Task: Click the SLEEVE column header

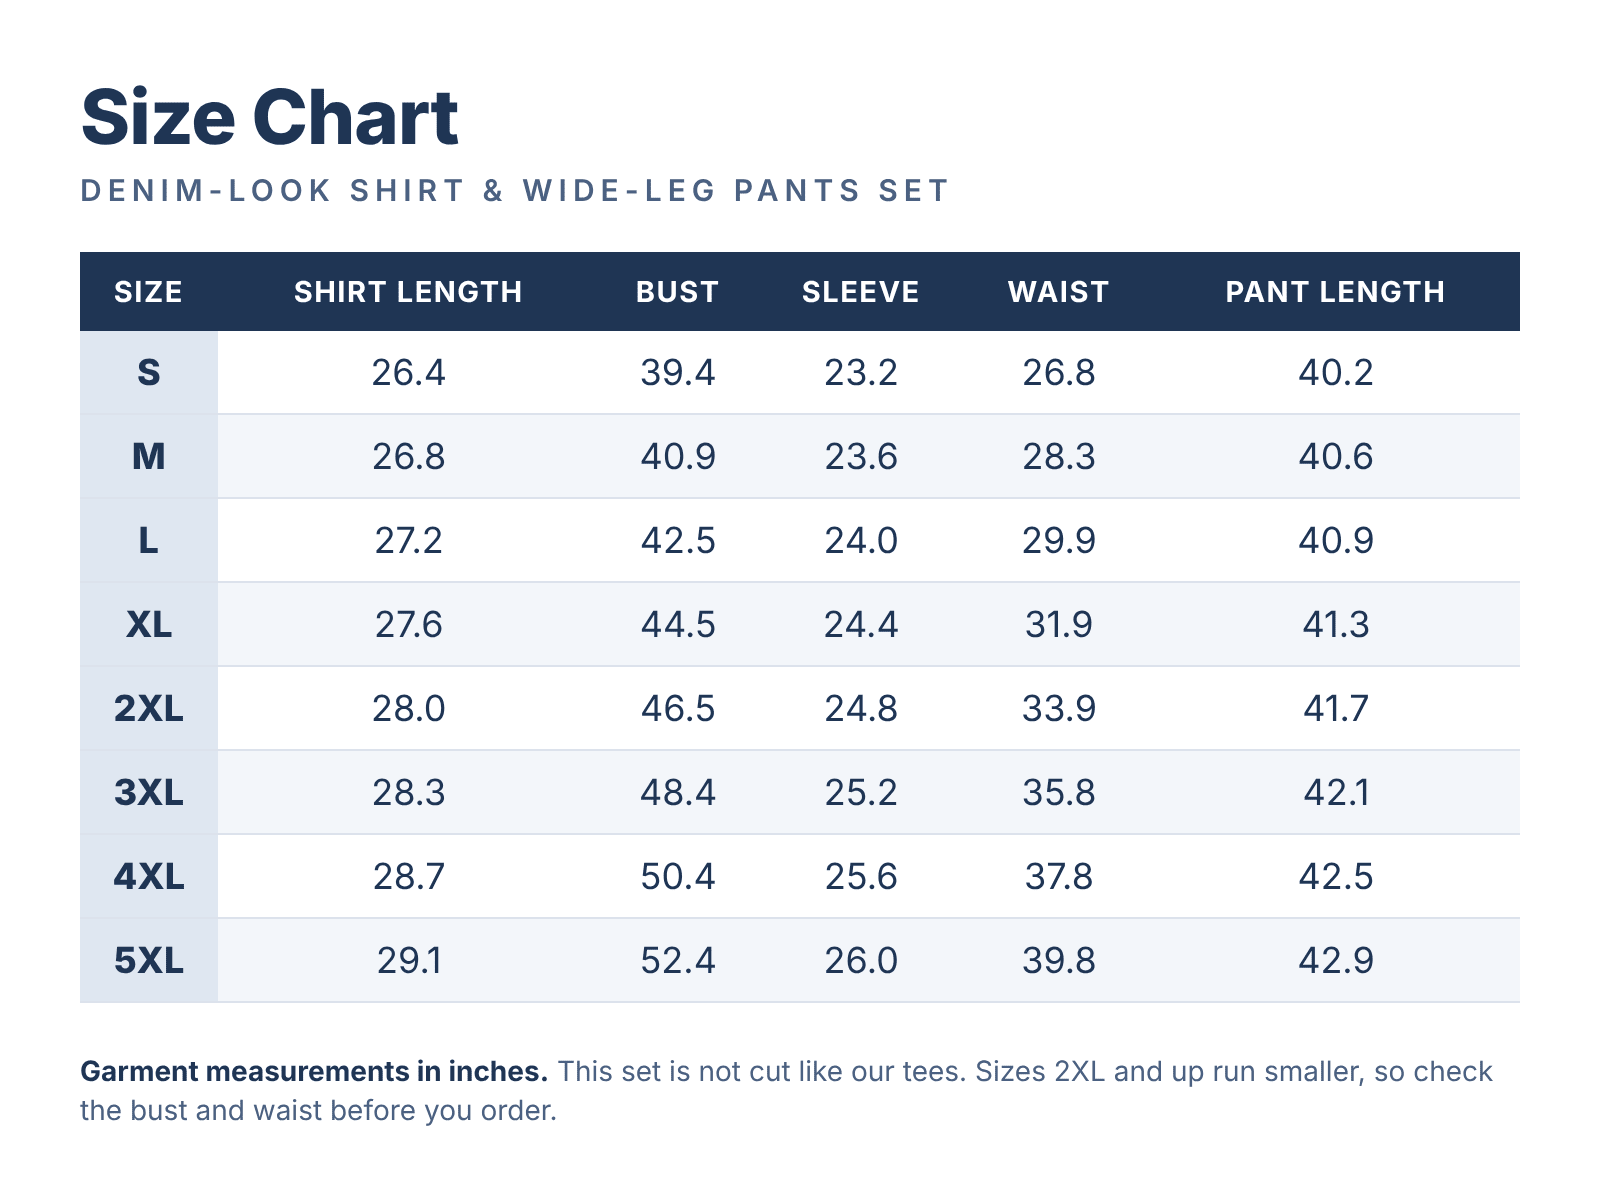Action: (x=860, y=292)
